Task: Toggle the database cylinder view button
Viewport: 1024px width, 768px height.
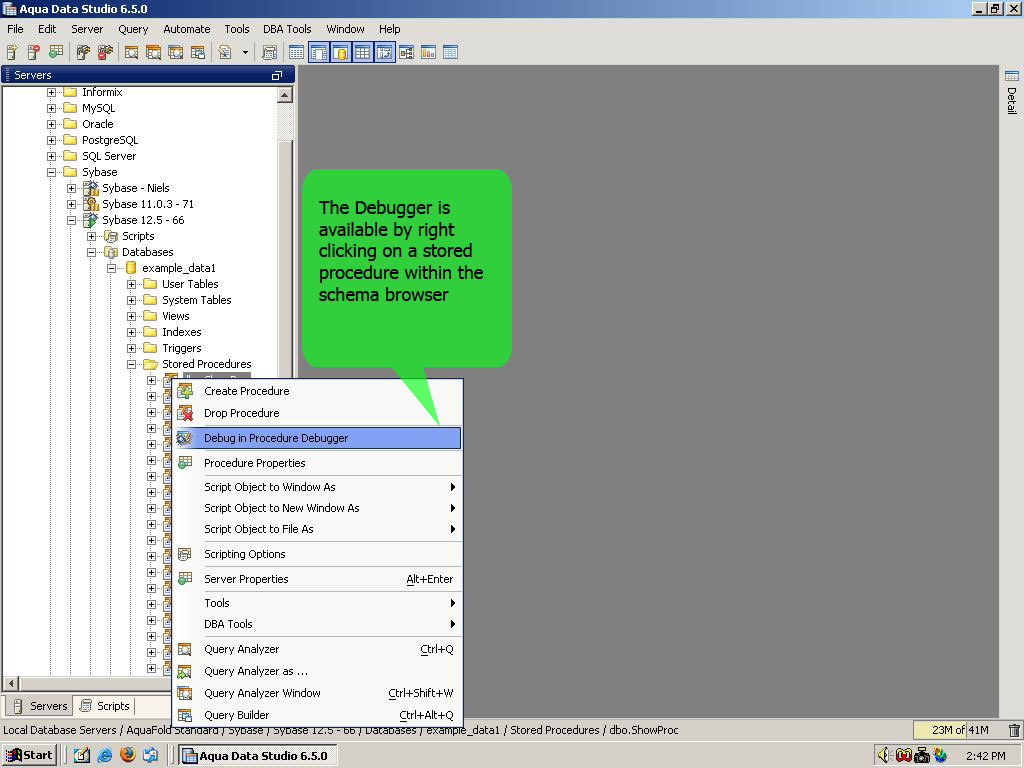Action: [340, 52]
